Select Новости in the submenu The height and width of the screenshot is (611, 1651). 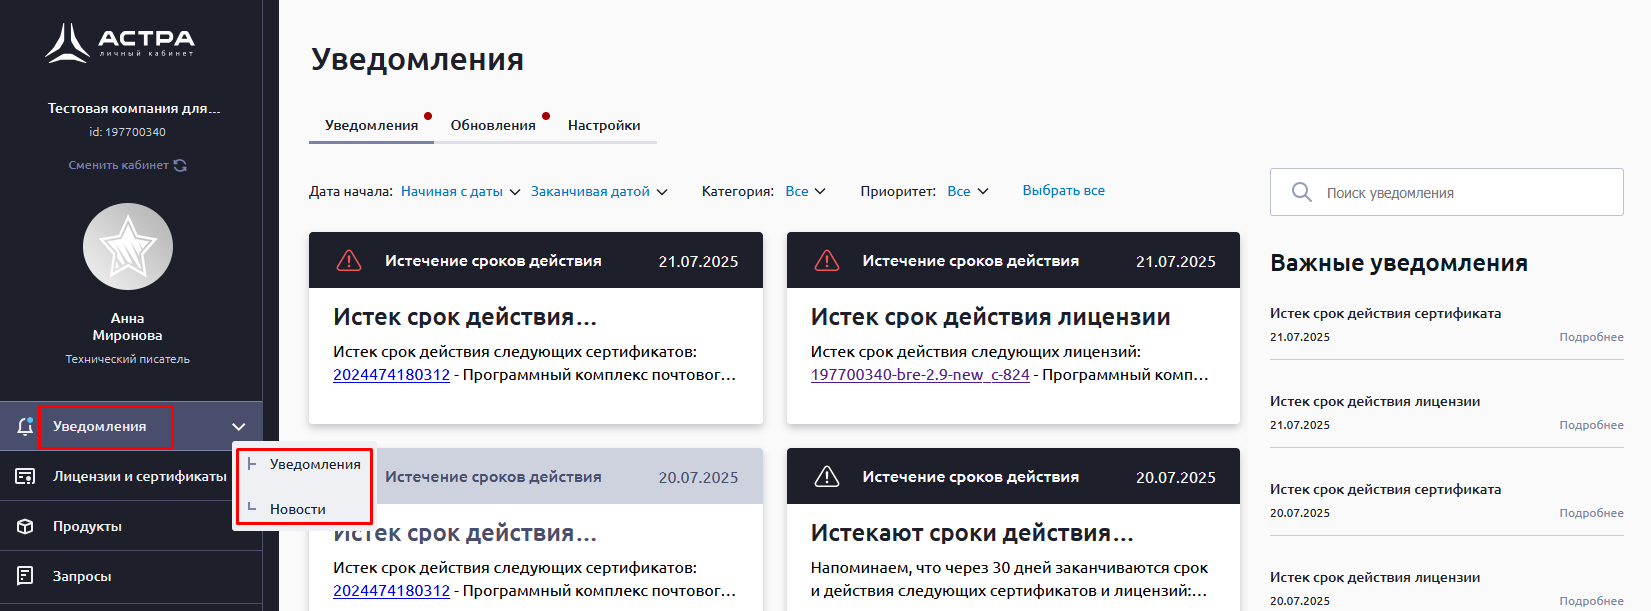tap(298, 509)
